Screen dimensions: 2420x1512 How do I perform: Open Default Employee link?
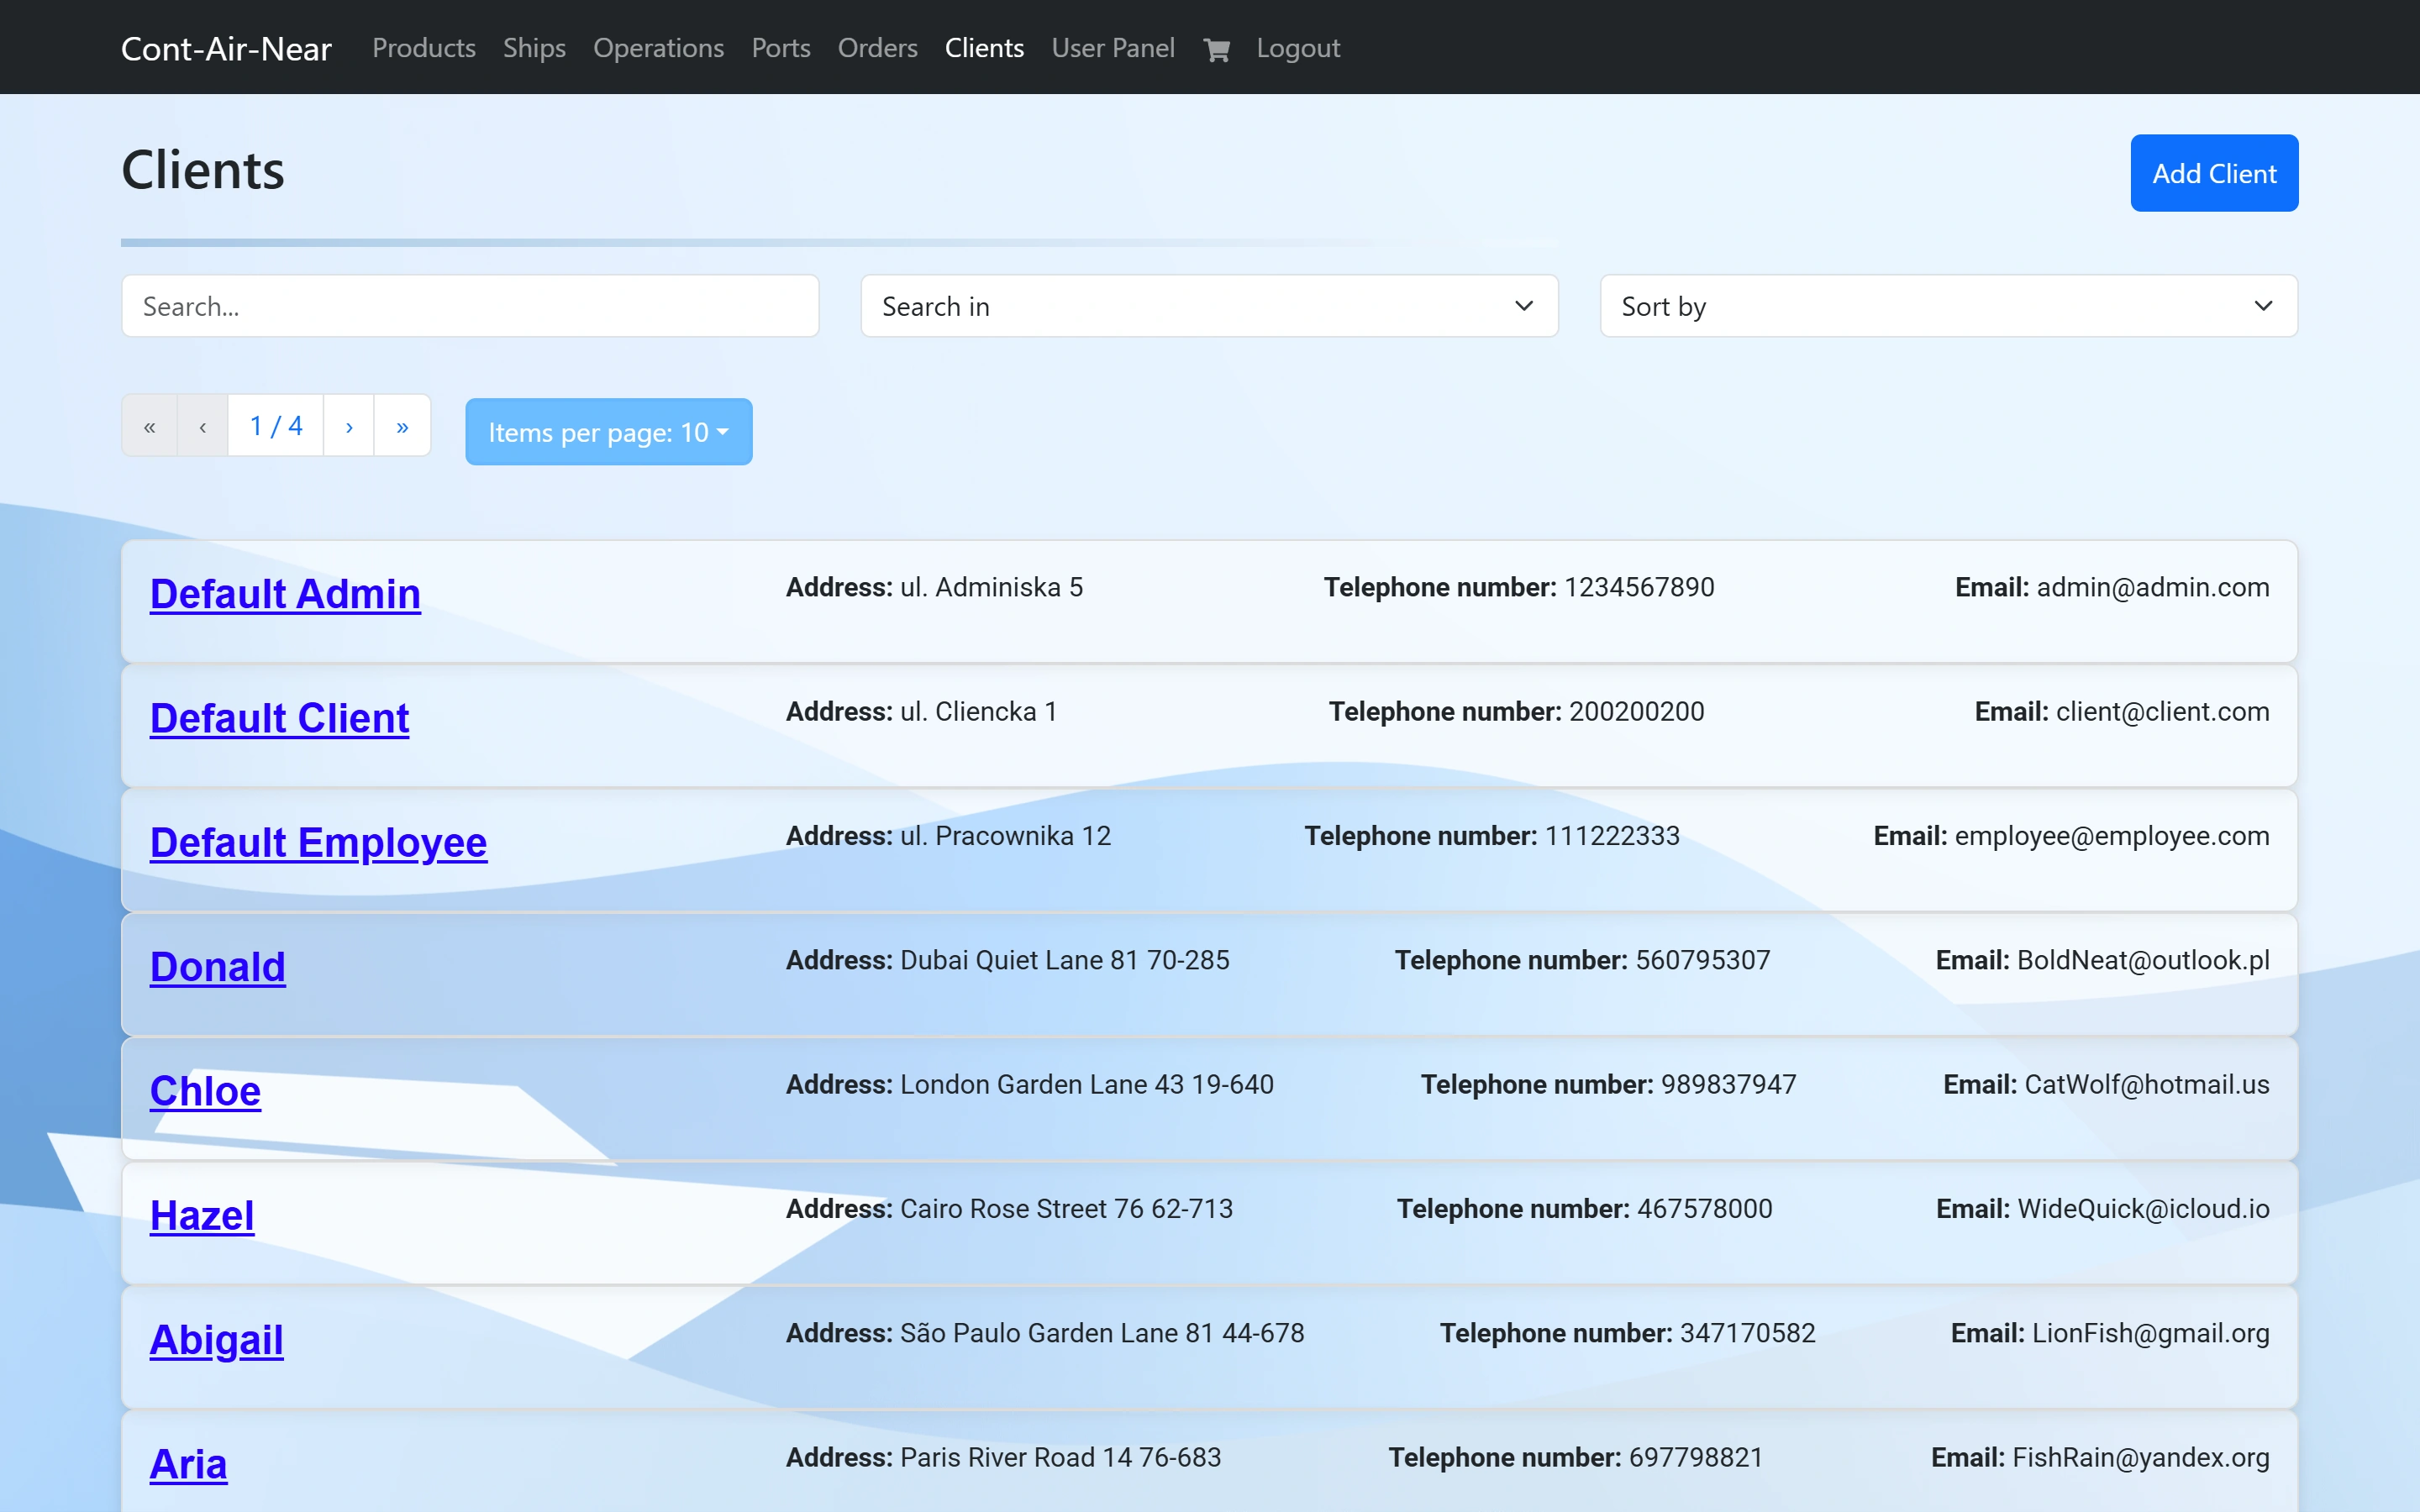point(319,843)
